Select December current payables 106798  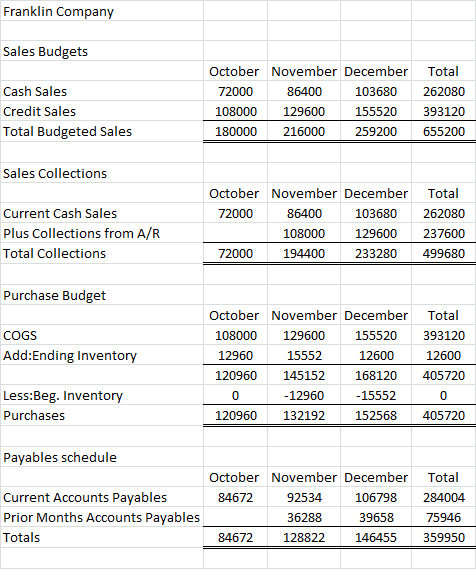(376, 497)
